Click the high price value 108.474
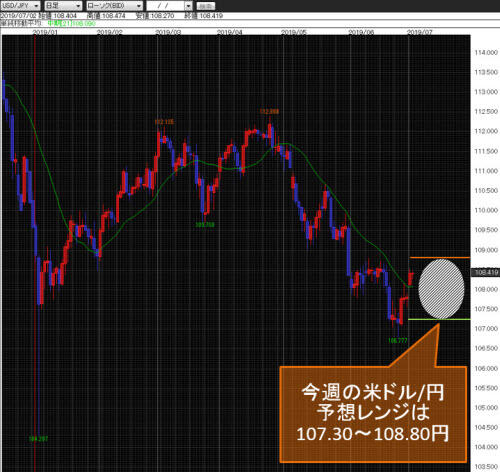Screen dimensions: 500x472 [114, 16]
